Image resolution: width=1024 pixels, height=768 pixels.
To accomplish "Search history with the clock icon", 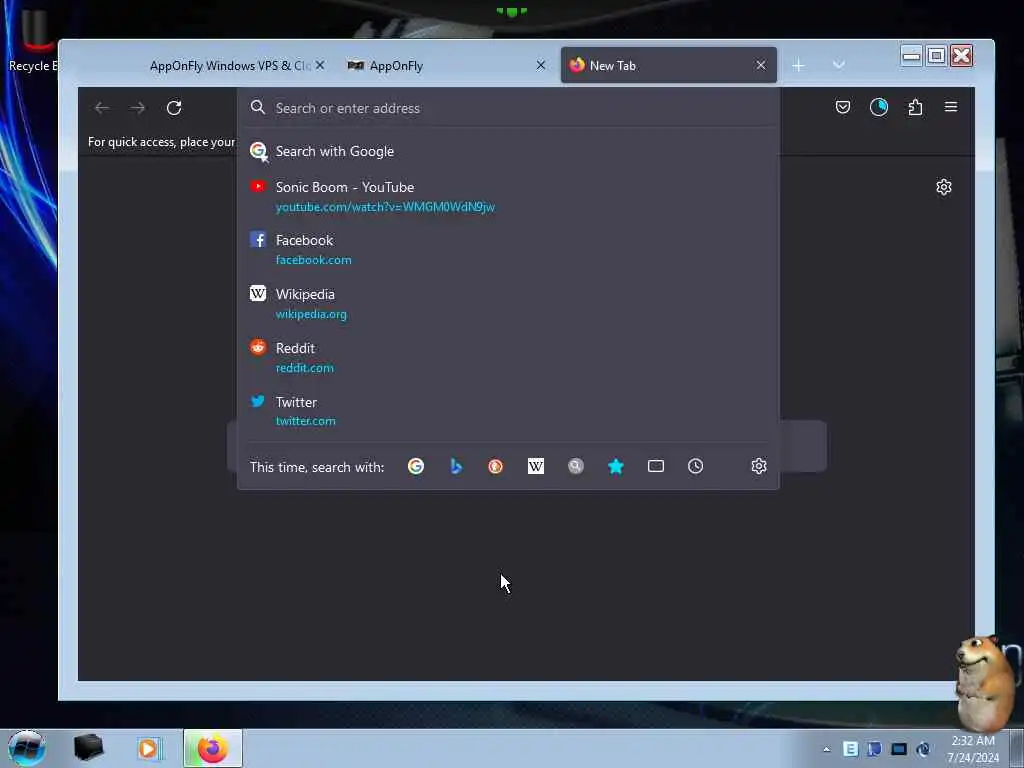I will pos(696,466).
